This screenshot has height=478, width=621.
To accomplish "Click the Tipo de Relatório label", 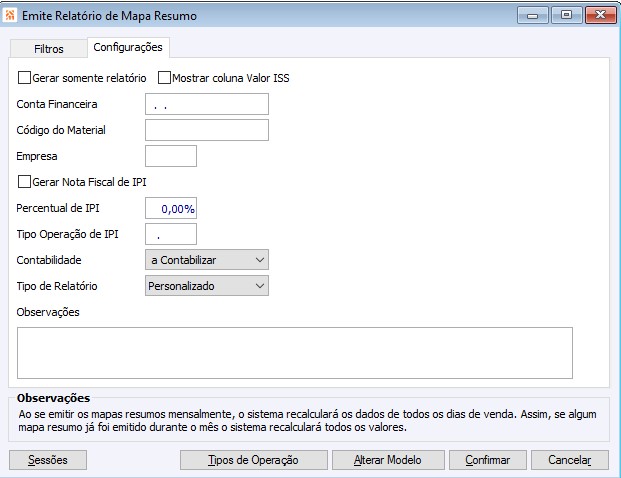I will (x=57, y=286).
